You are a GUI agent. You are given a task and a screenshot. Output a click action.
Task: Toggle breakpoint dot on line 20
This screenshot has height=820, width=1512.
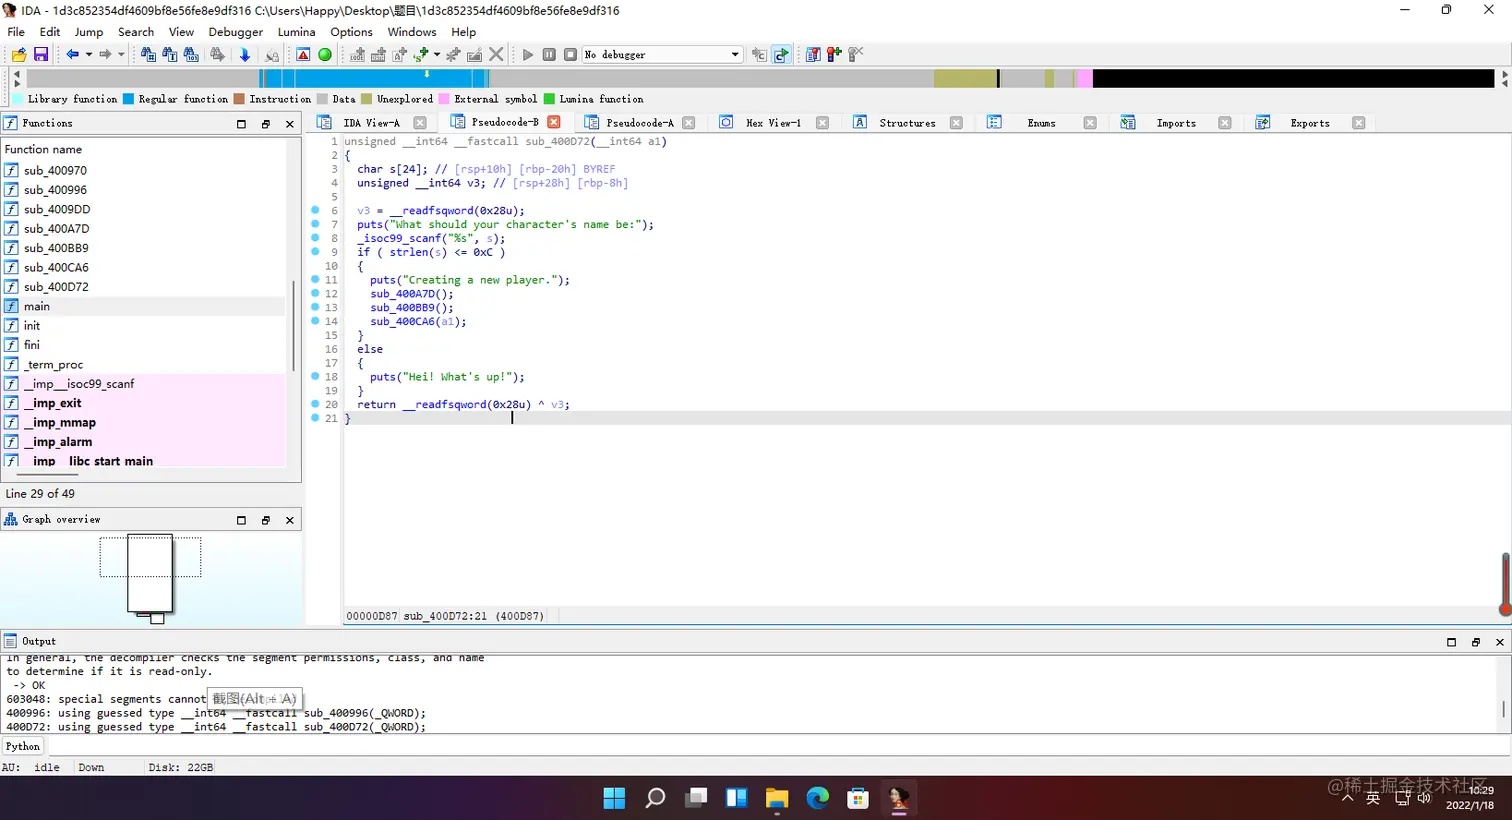point(315,404)
